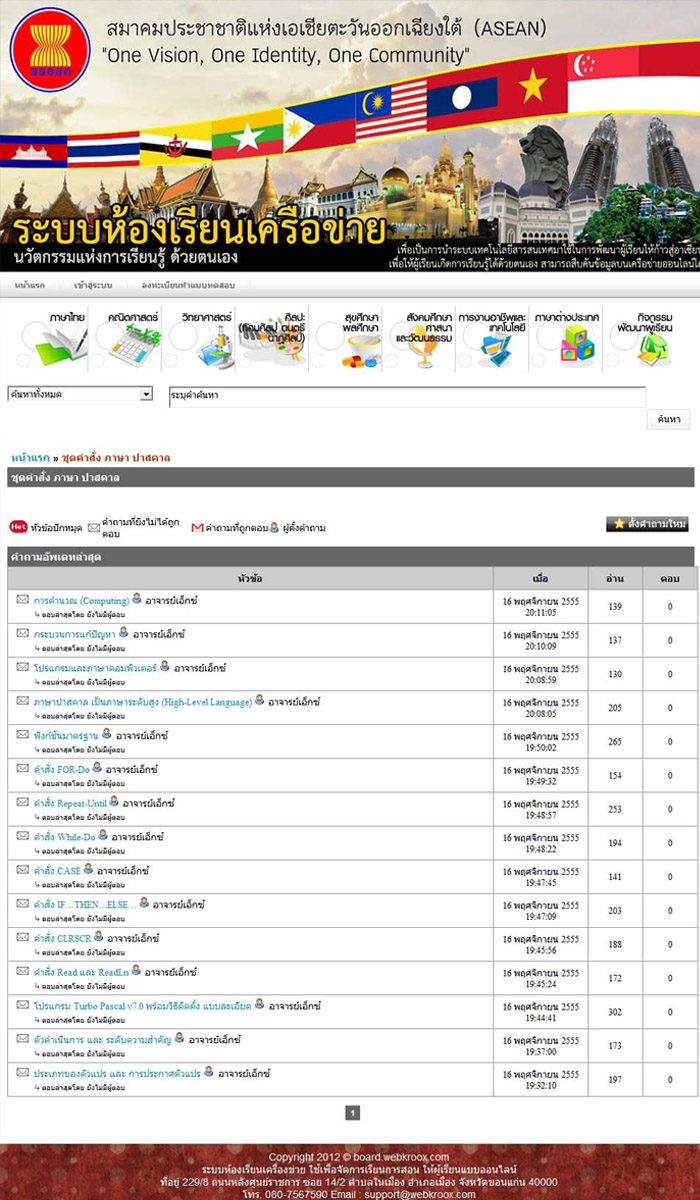The height and width of the screenshot is (1200, 700).
Task: Open the การคำนวณ (Computing) topic link
Action: [x=81, y=601]
